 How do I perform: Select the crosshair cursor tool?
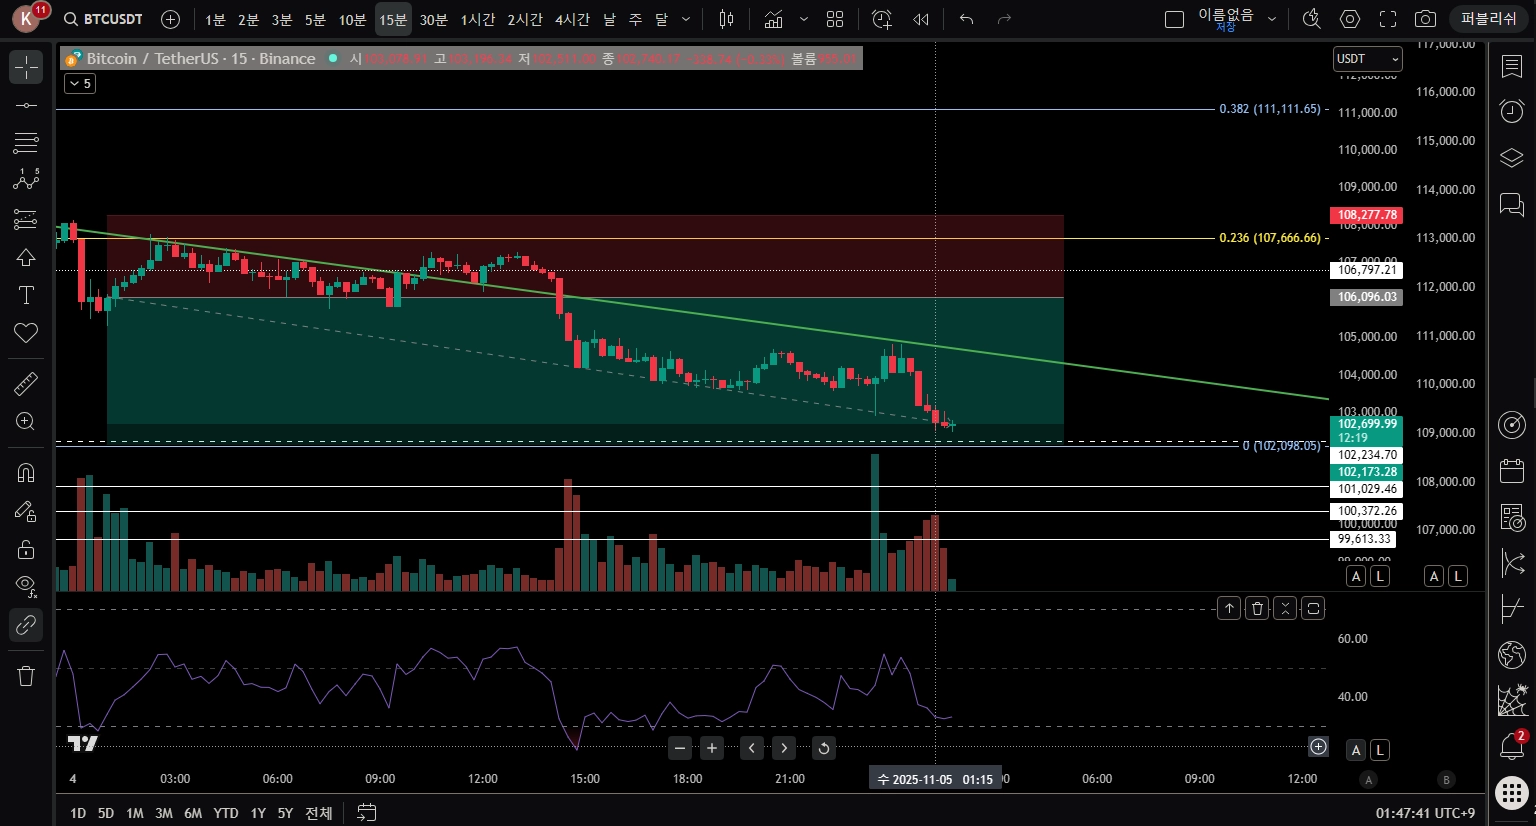26,67
